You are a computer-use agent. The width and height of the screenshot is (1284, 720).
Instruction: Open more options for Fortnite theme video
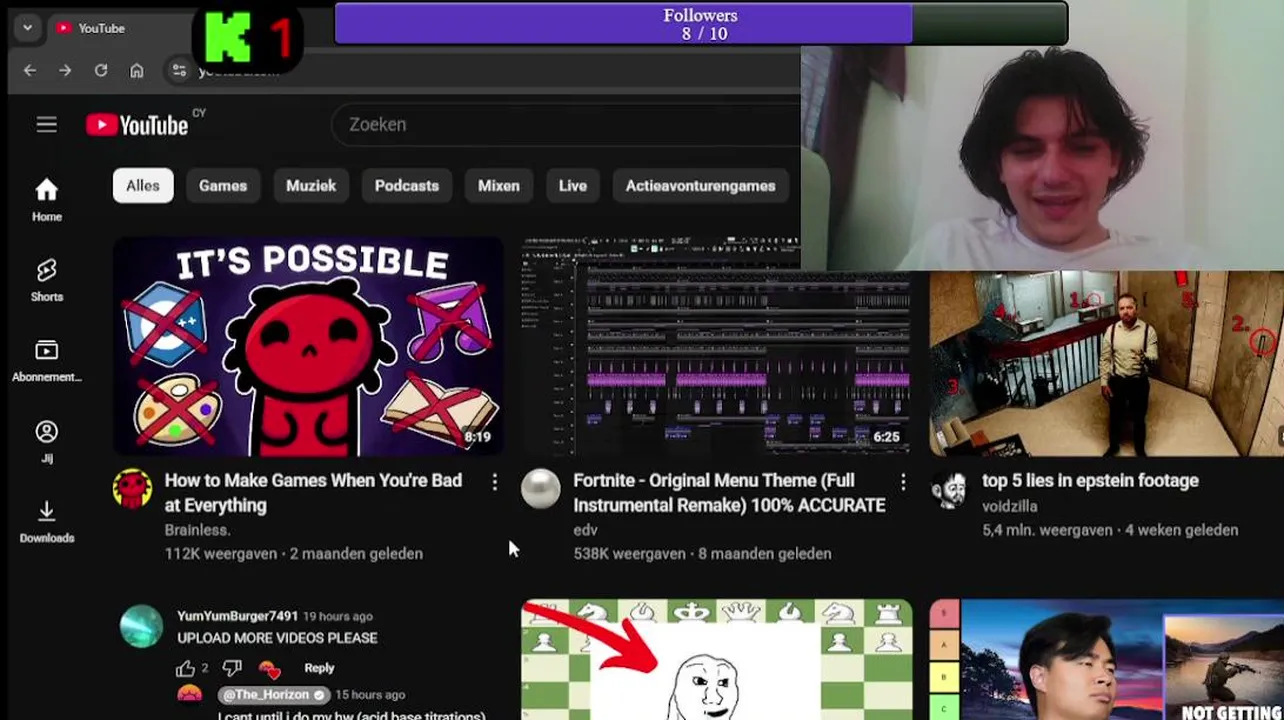coord(903,483)
